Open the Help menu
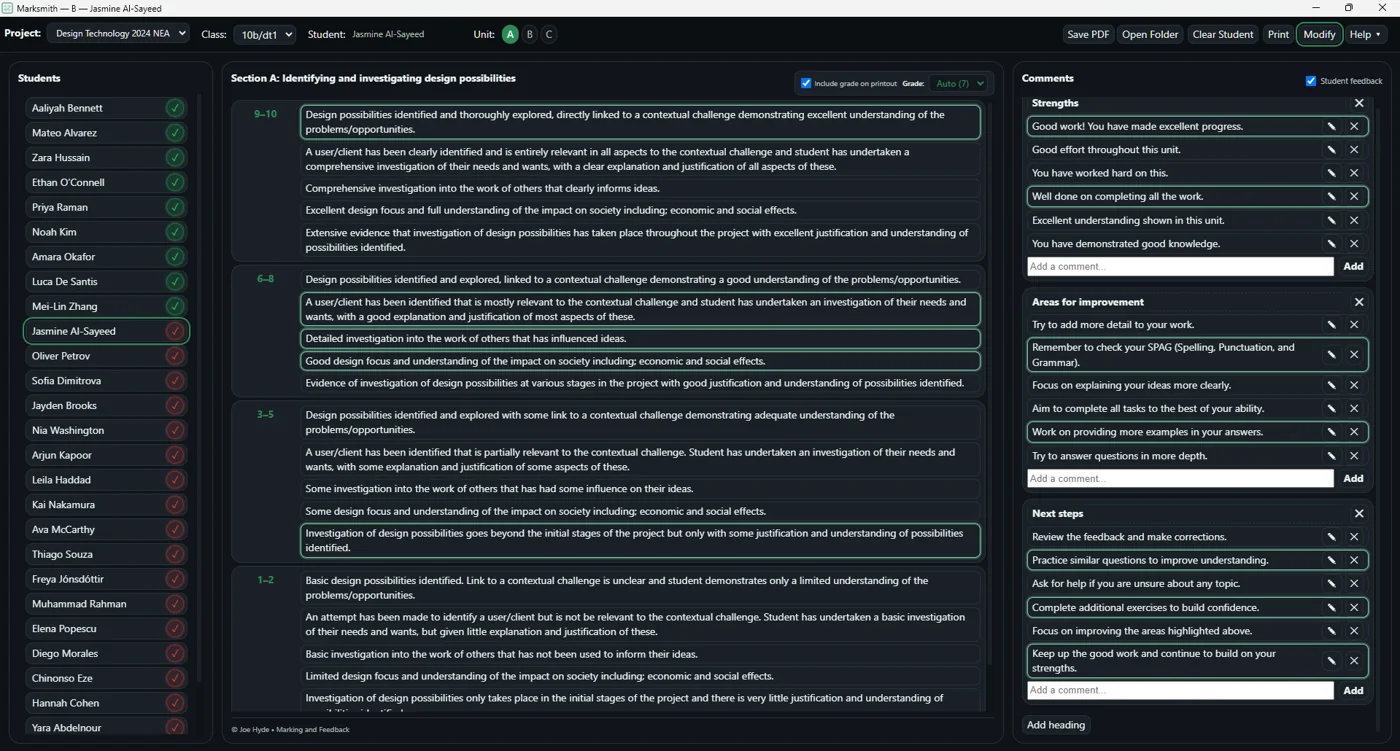Viewport: 1400px width, 751px height. [x=1365, y=34]
